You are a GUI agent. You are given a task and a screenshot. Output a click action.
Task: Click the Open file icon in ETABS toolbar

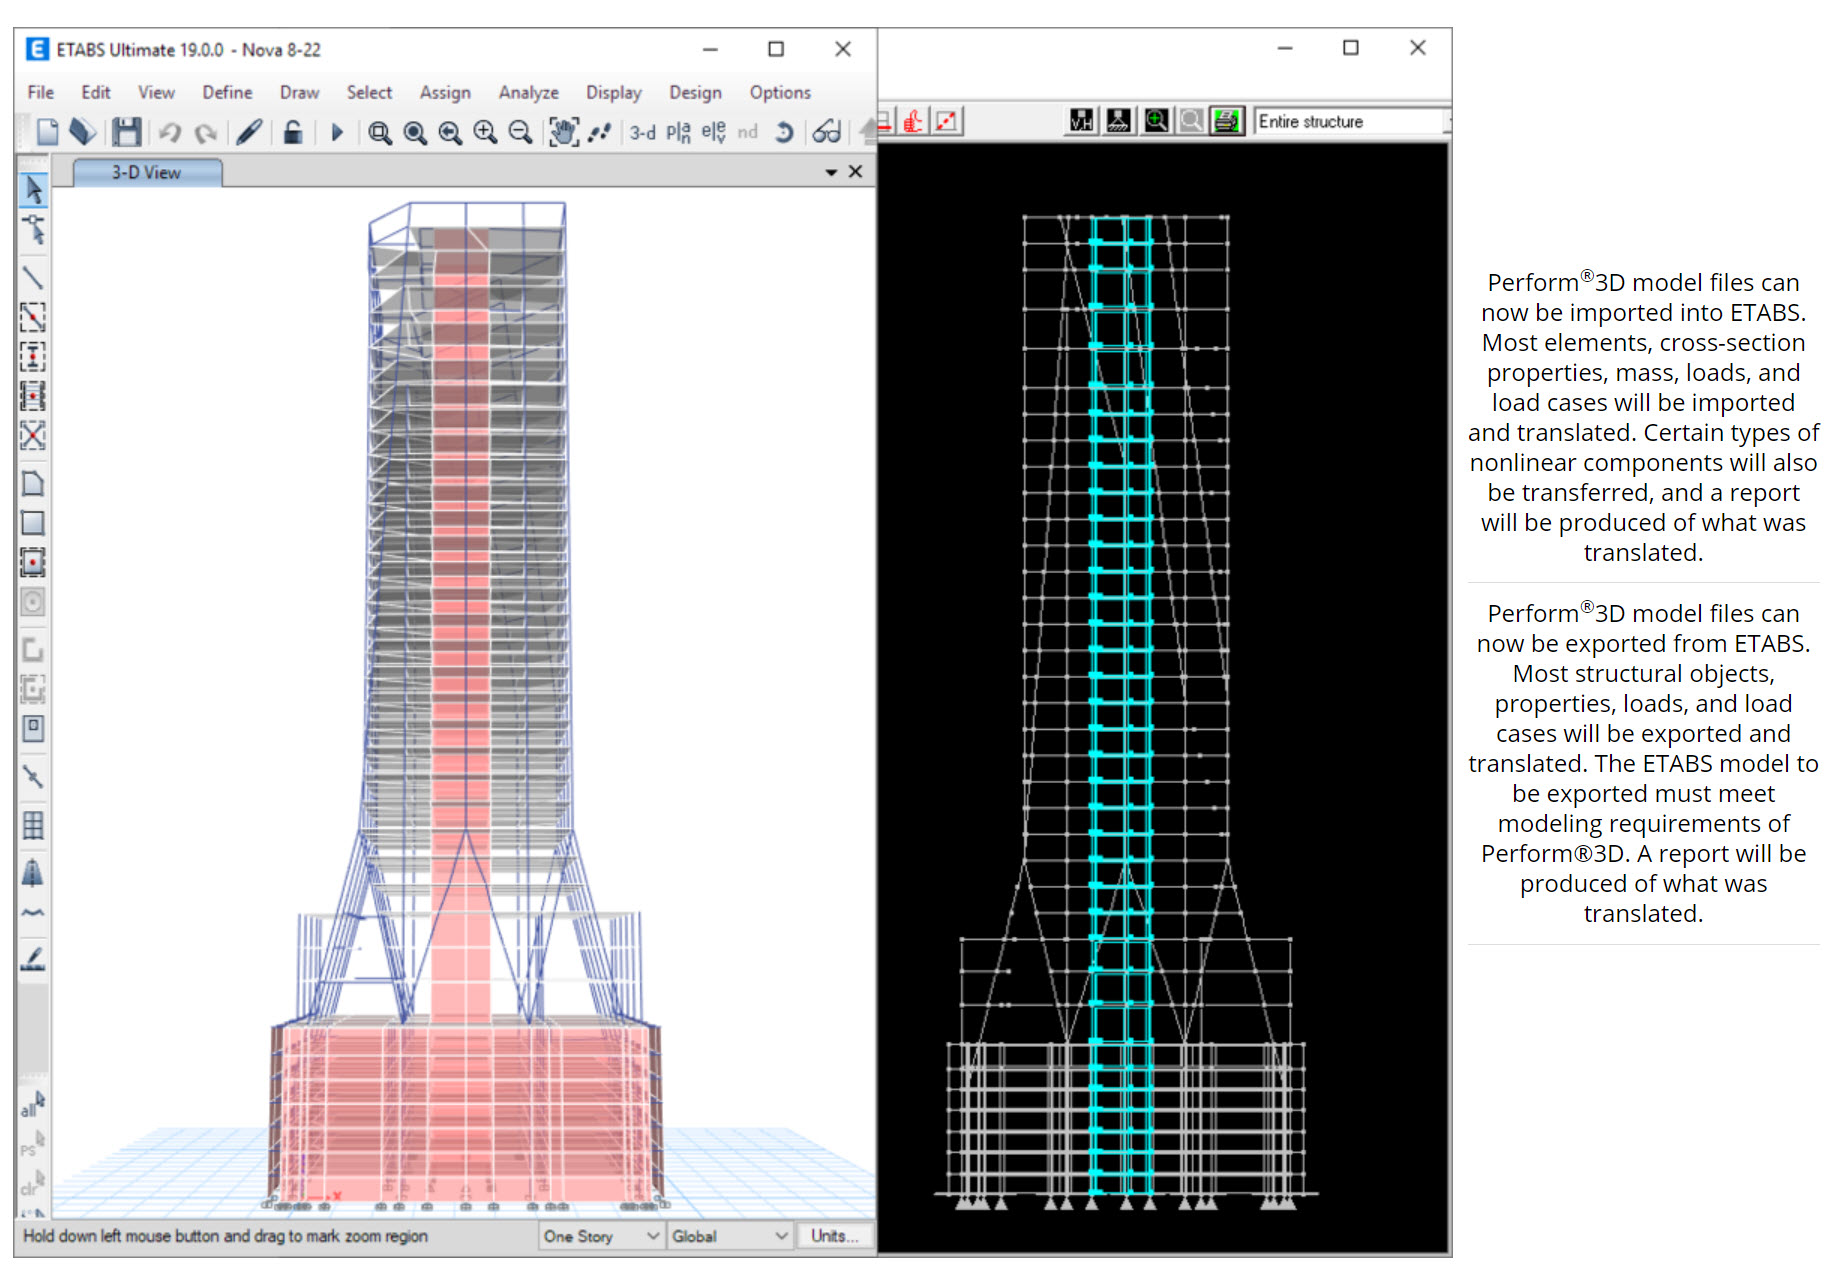[x=83, y=132]
